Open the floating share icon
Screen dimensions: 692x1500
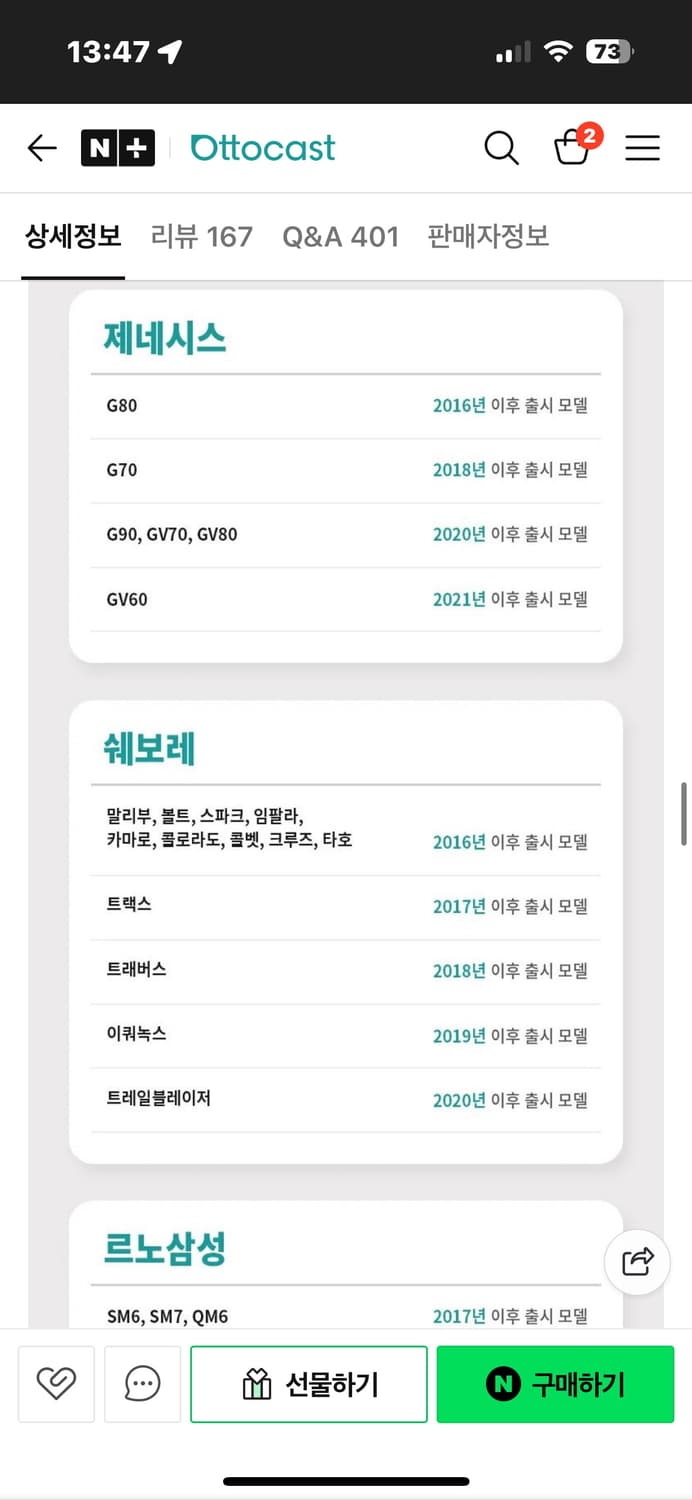pyautogui.click(x=637, y=1262)
